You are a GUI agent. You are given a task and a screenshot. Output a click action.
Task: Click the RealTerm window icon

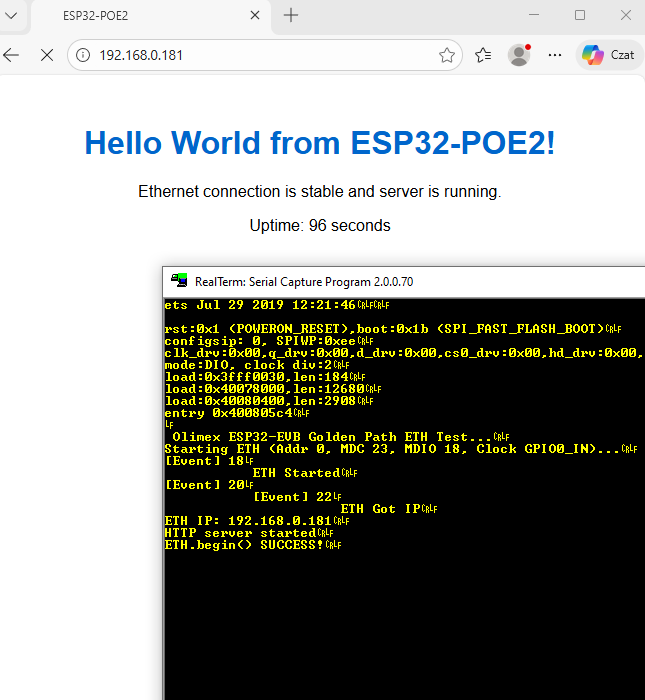(x=179, y=281)
